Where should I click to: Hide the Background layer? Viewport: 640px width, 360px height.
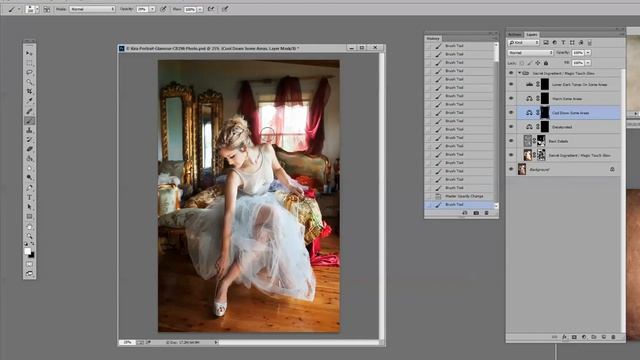[x=511, y=169]
